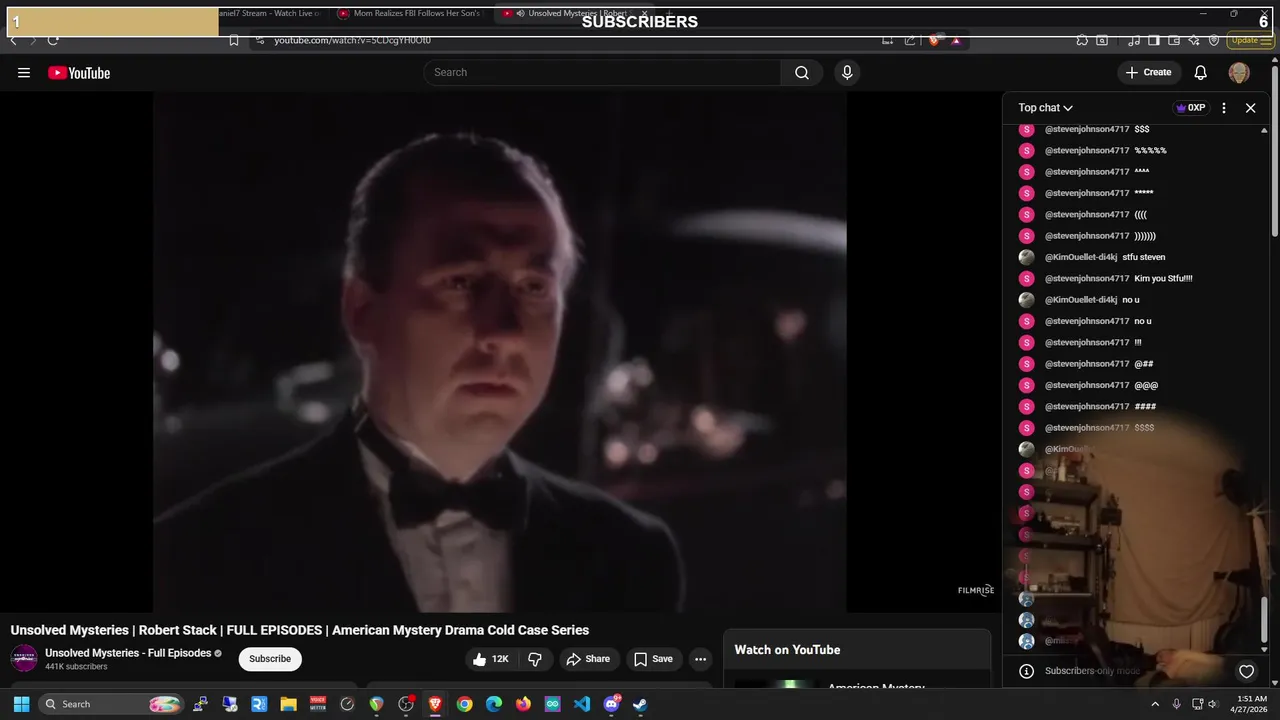Open Brave Rewards triangle icon

(956, 40)
